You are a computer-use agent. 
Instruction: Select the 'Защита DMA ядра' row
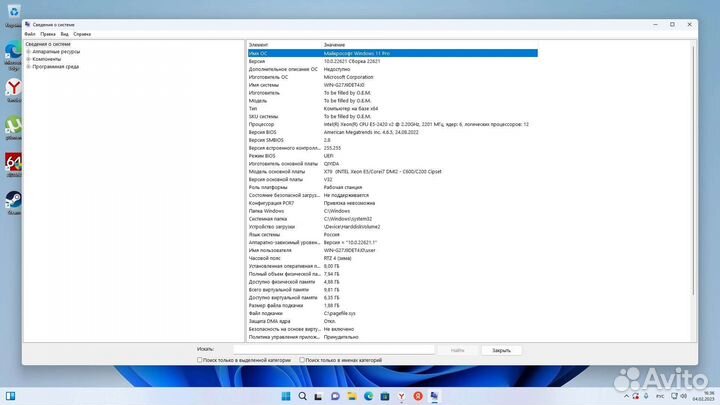pyautogui.click(x=392, y=321)
